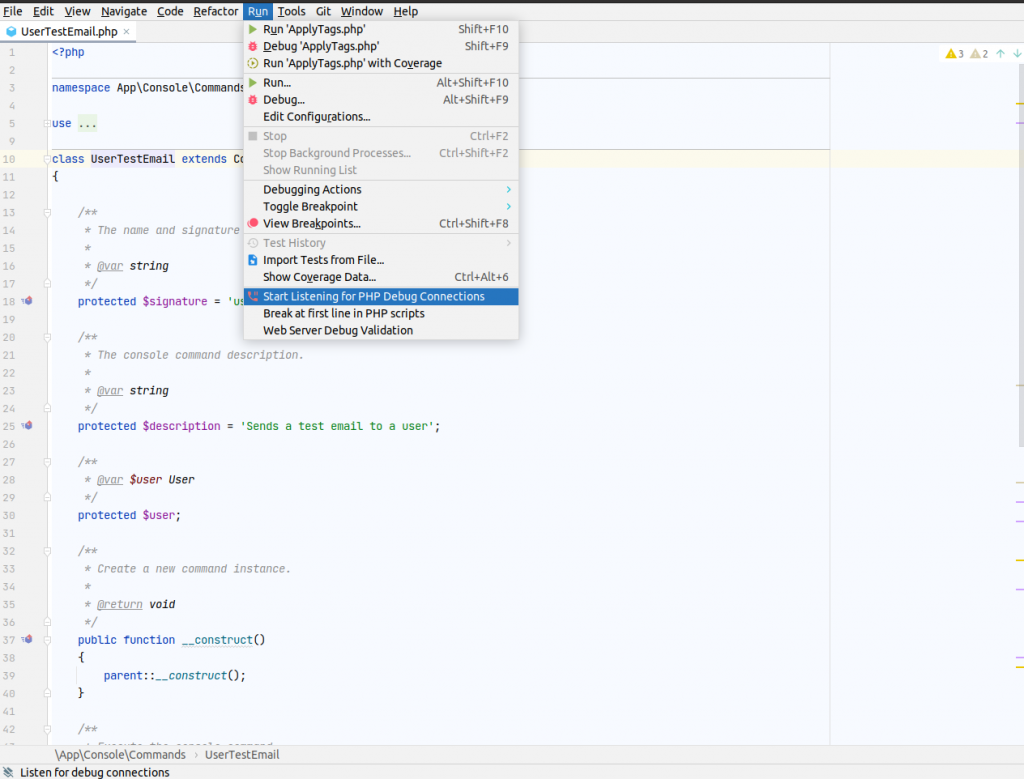Click the Debug 'ApplyTags.php' bug icon
This screenshot has width=1024, height=779.
253,46
